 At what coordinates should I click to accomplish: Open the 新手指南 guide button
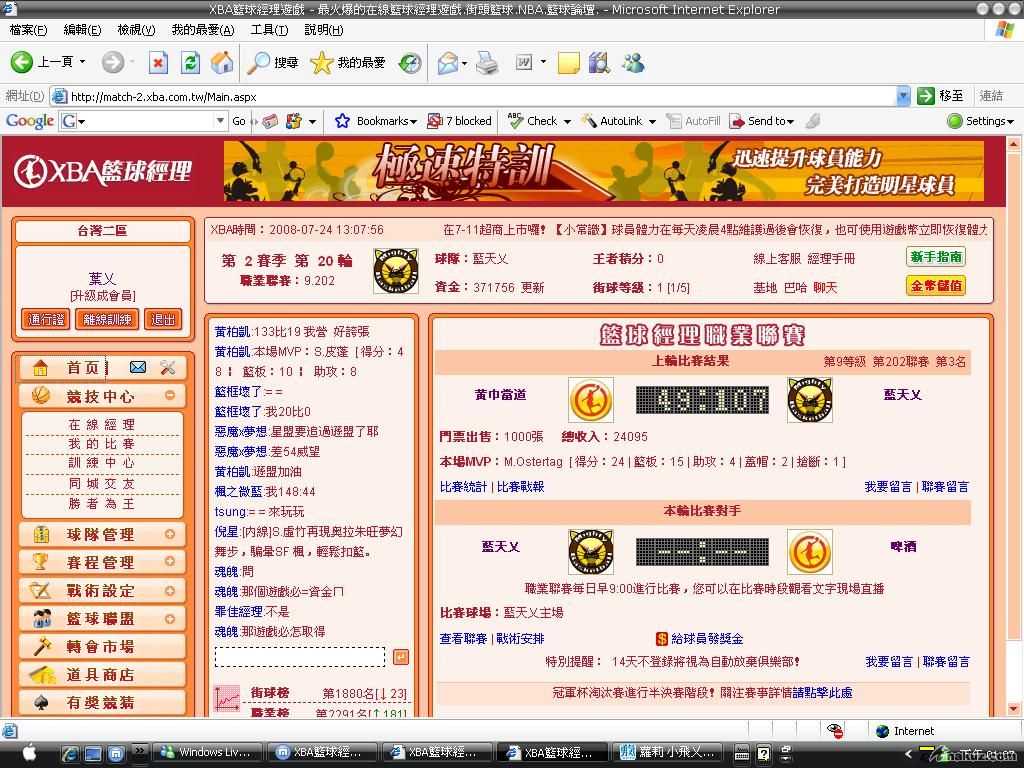(x=936, y=257)
